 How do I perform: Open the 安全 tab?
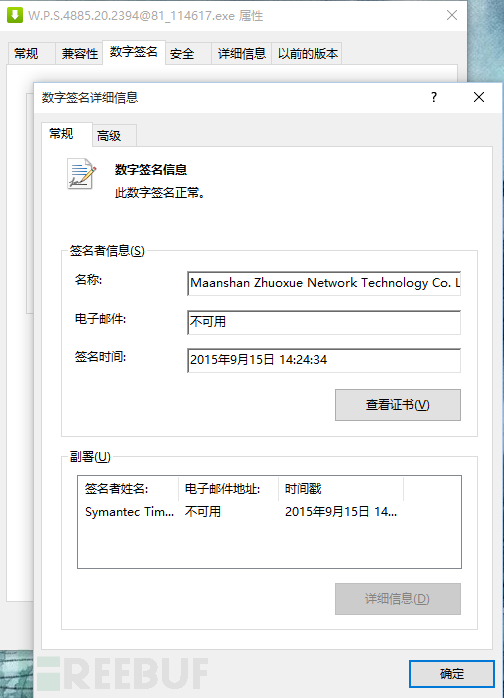click(x=182, y=54)
